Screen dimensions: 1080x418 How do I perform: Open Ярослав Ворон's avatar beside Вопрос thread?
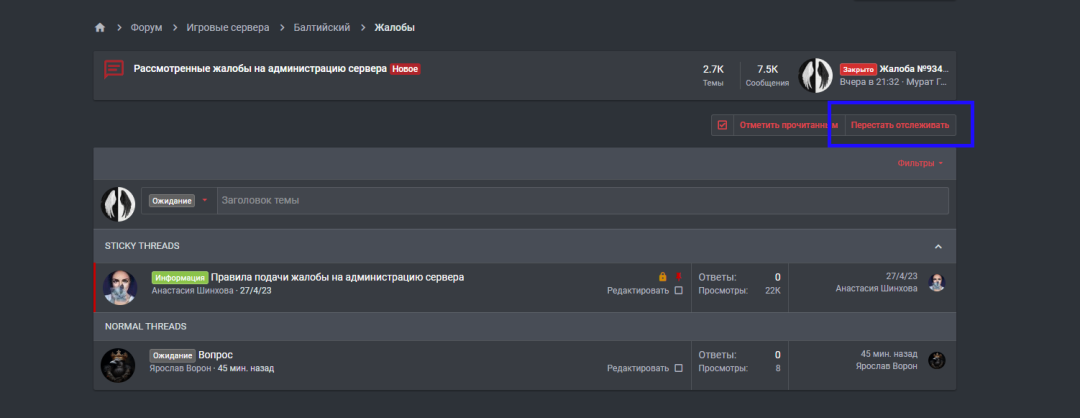[x=118, y=365]
